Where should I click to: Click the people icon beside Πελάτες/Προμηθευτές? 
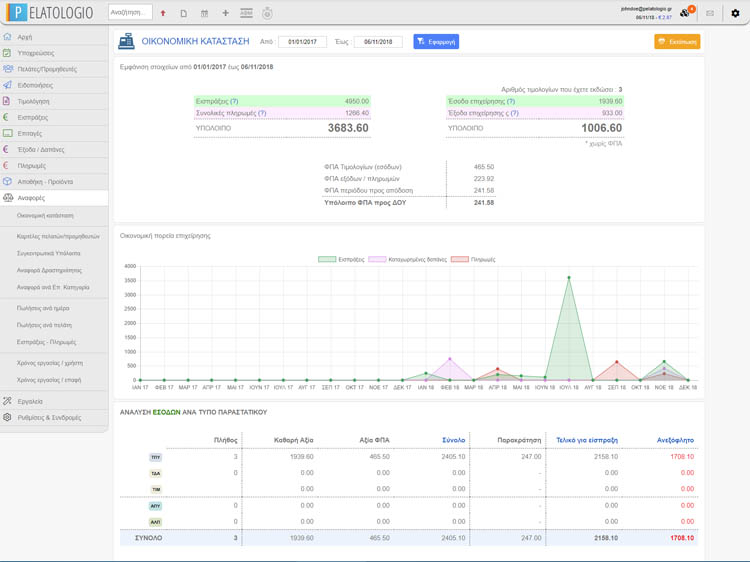click(x=8, y=69)
